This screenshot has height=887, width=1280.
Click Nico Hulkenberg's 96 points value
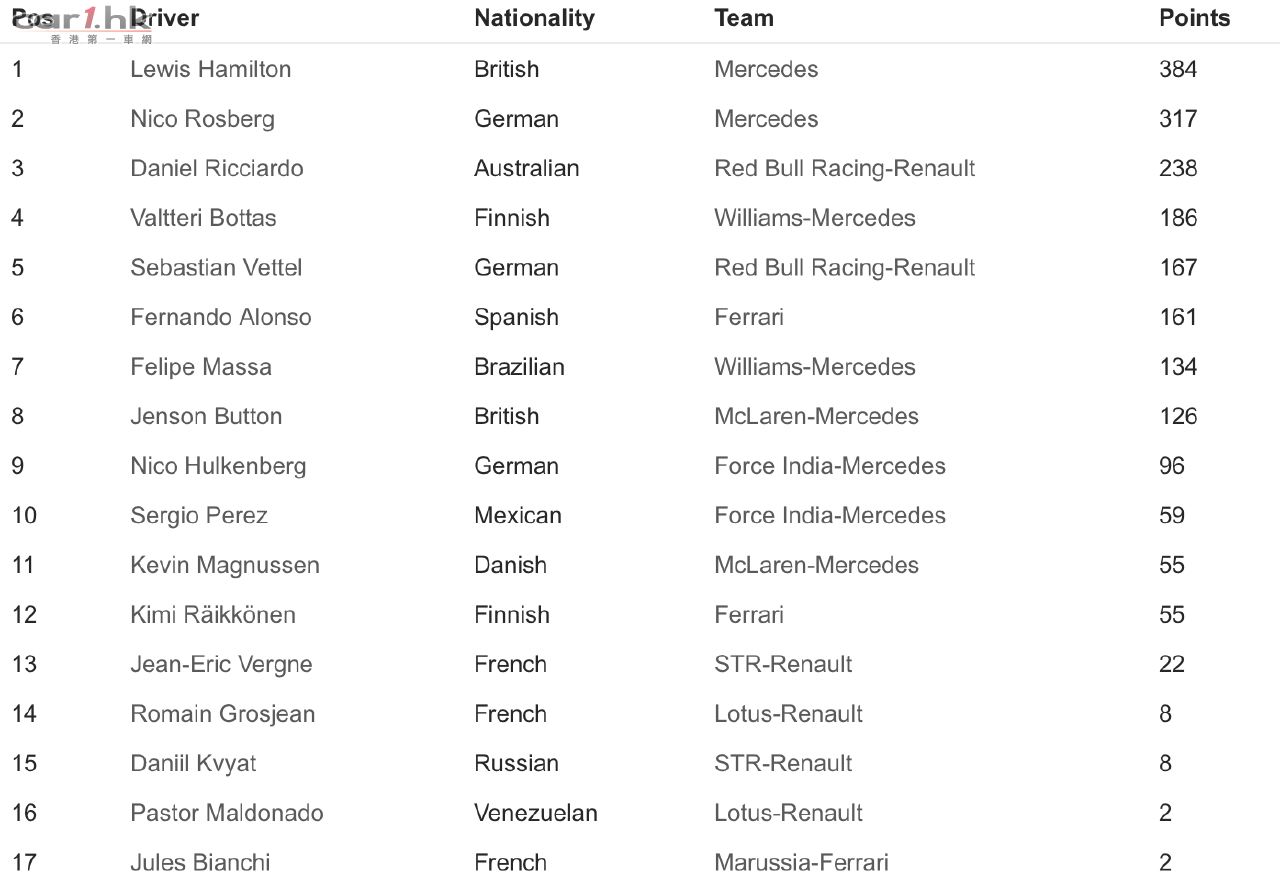tap(1172, 466)
